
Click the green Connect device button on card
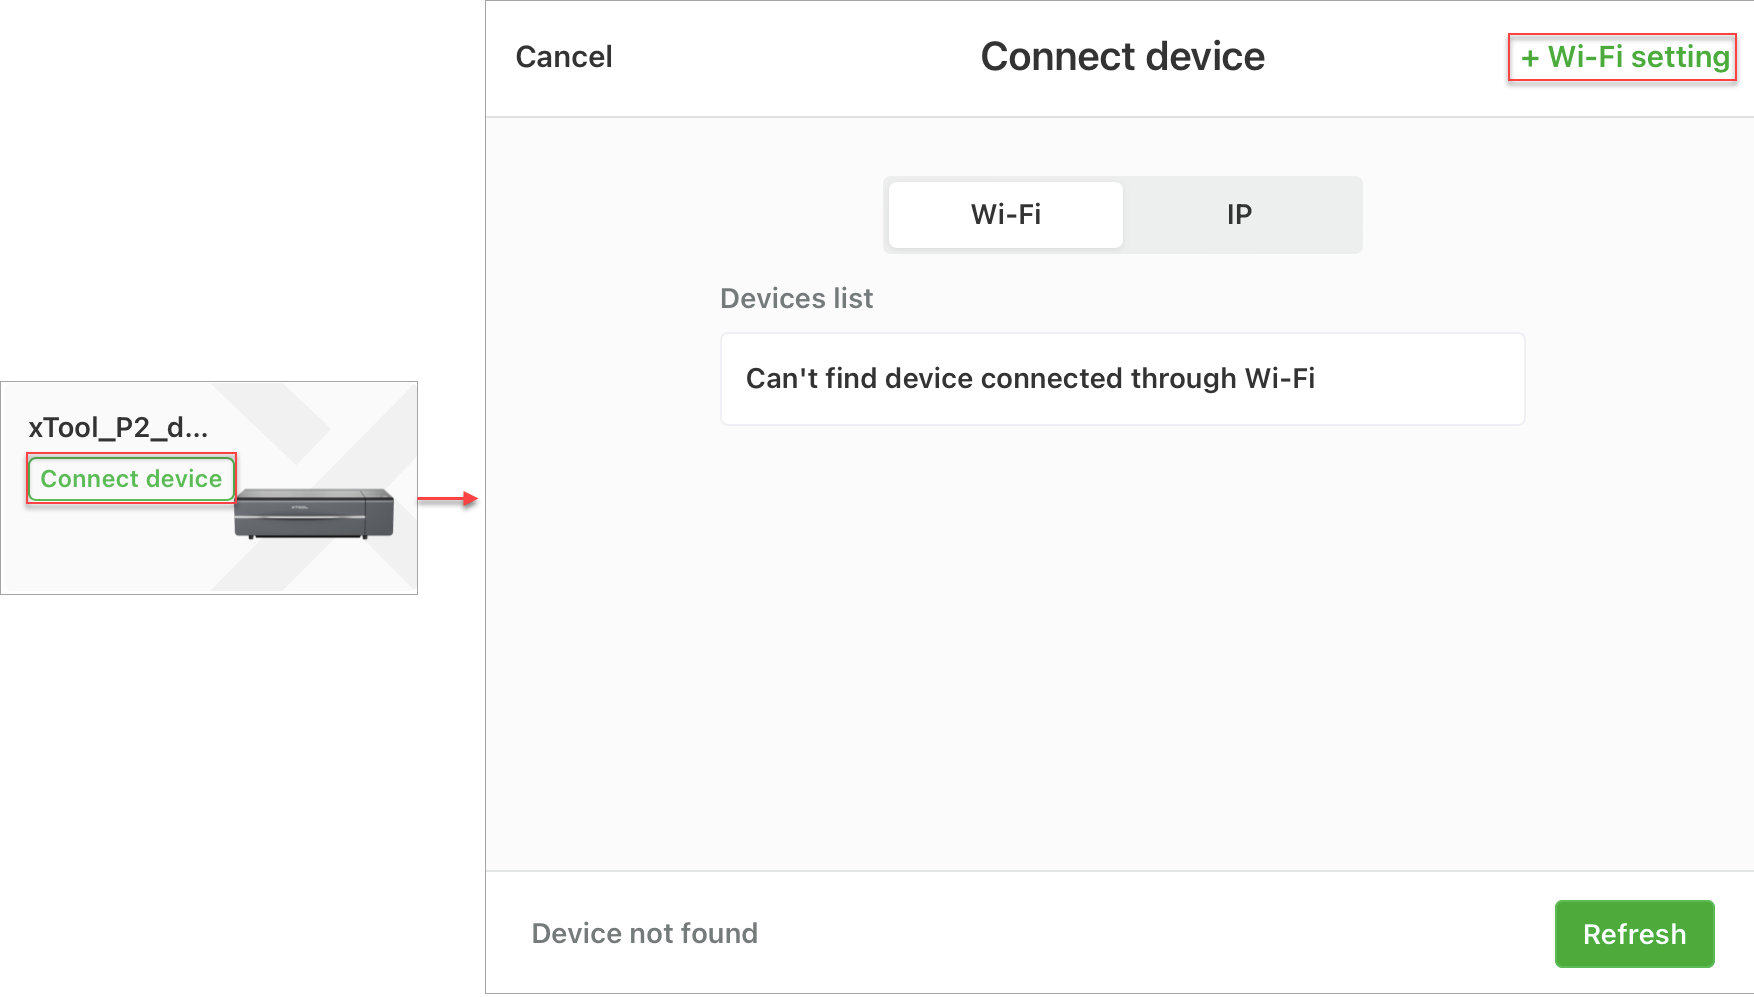[x=131, y=478]
